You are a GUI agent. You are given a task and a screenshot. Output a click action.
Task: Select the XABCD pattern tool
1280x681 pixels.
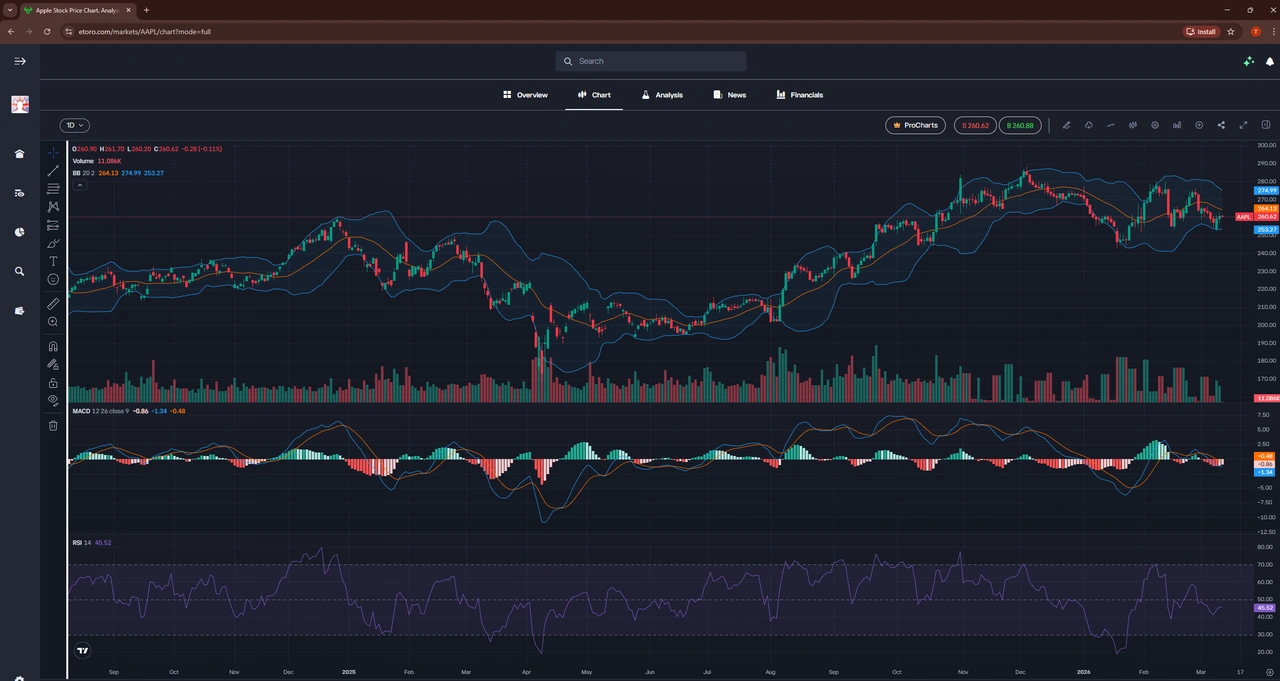(53, 206)
